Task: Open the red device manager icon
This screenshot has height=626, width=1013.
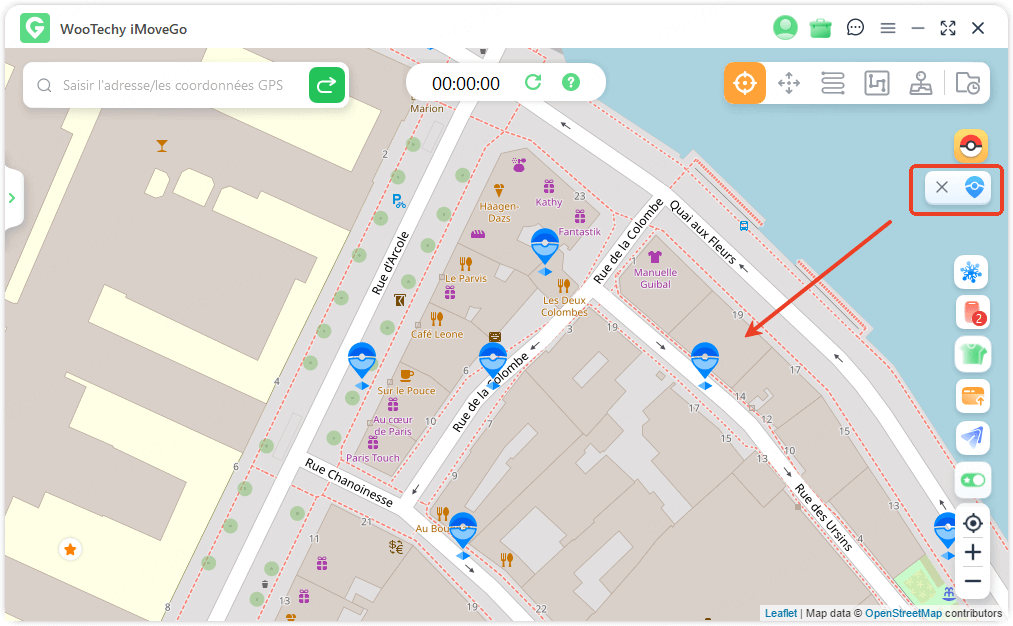Action: pos(971,312)
